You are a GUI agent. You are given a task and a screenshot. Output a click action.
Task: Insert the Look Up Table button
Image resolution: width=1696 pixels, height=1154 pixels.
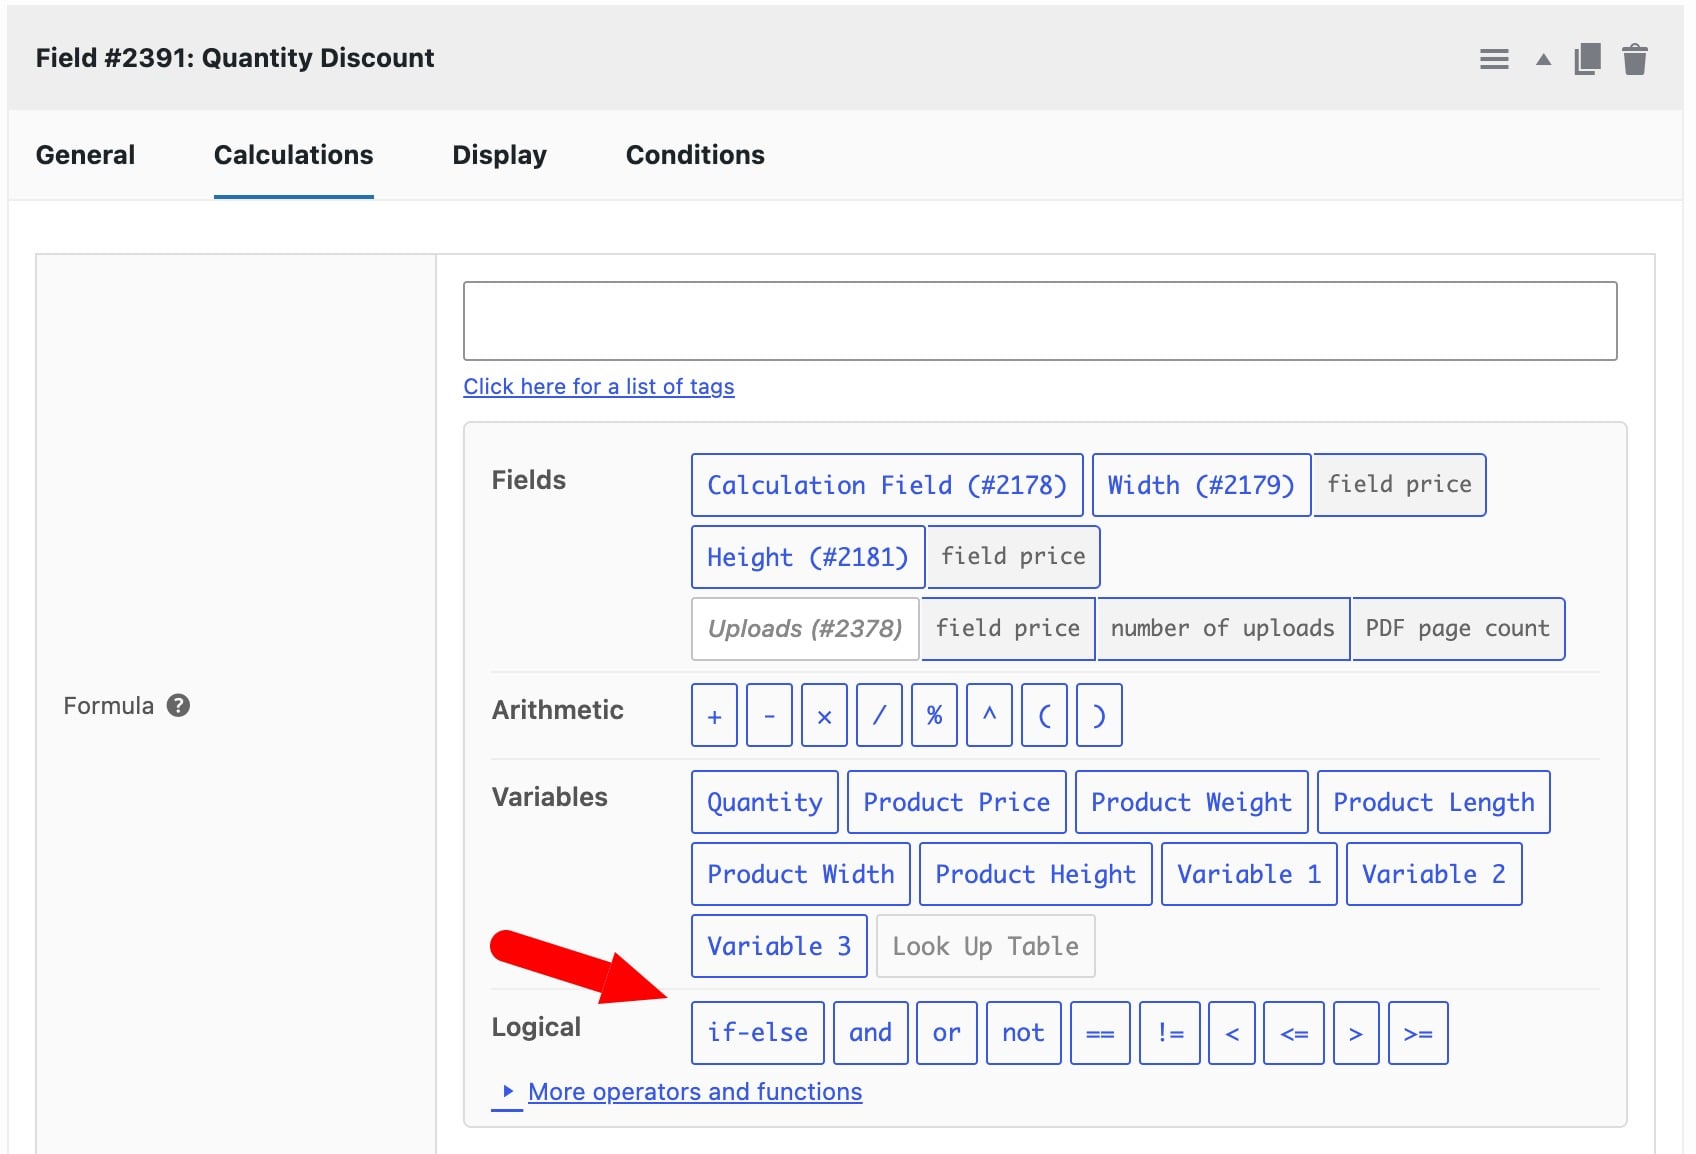pyautogui.click(x=986, y=946)
